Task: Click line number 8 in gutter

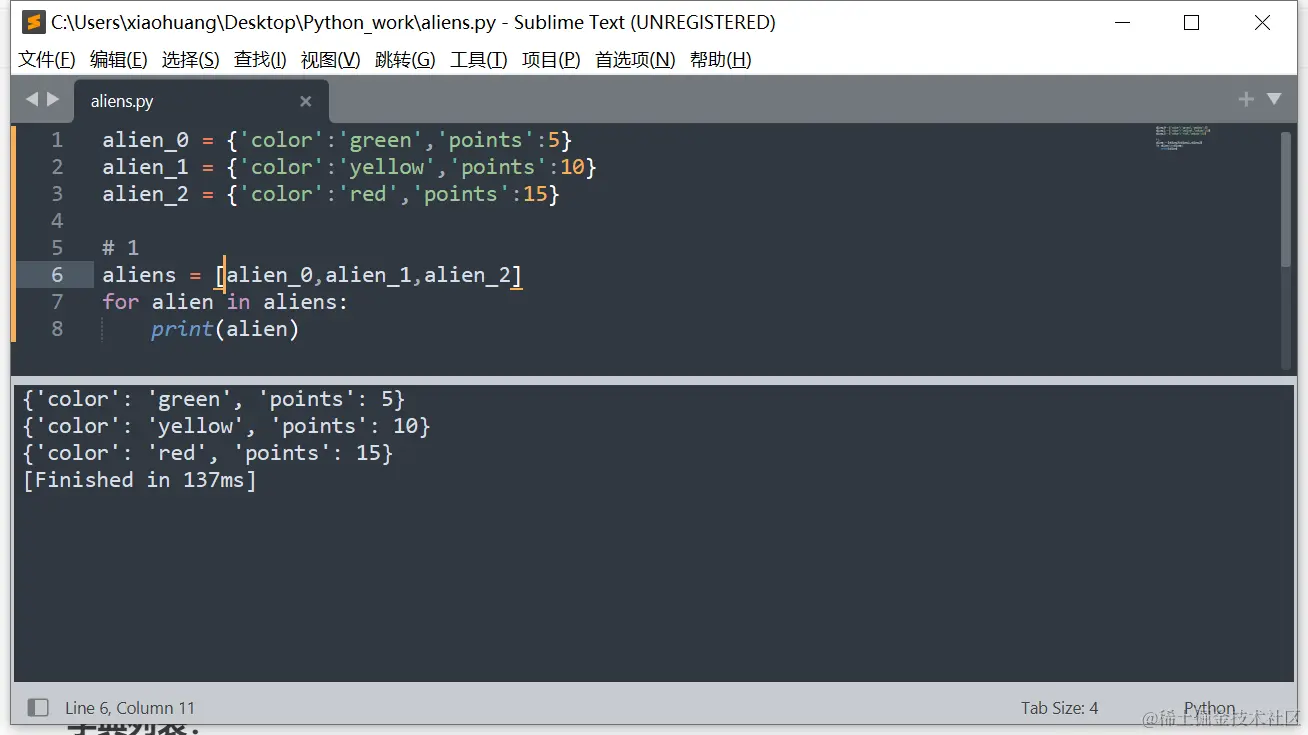Action: [x=57, y=329]
